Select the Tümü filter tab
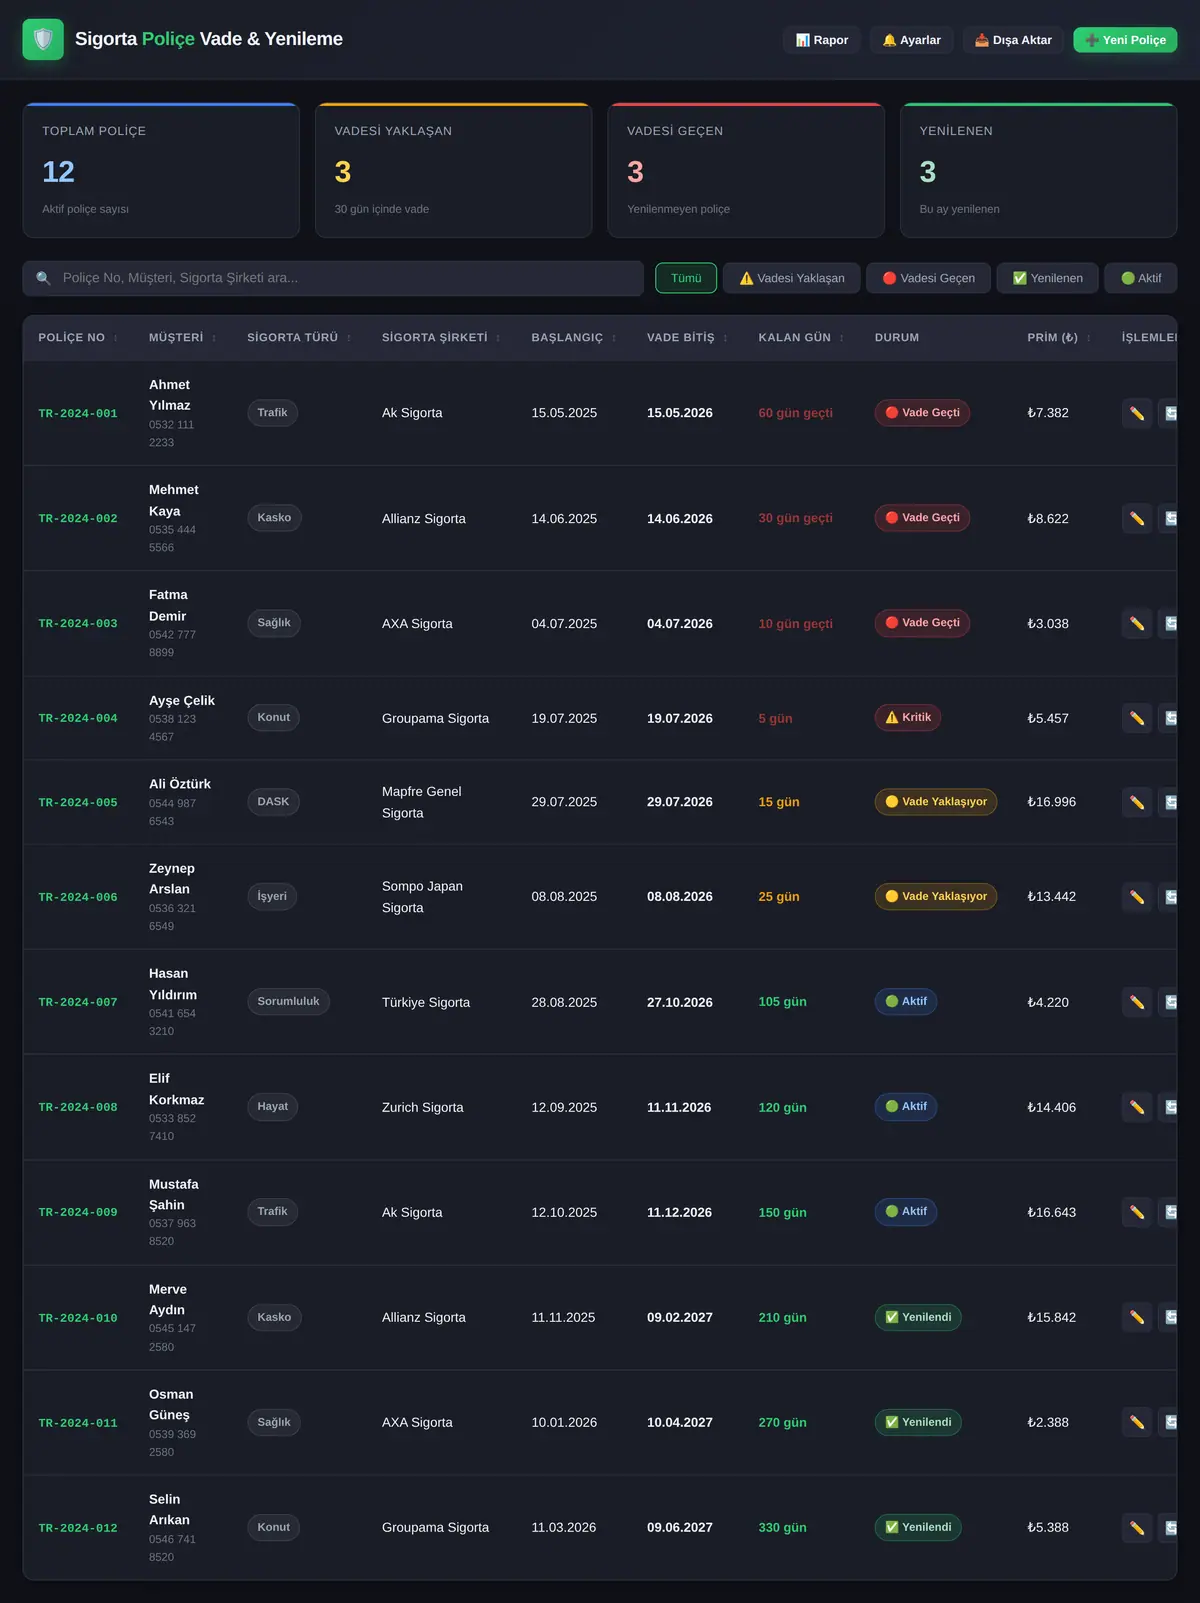This screenshot has width=1200, height=1603. pyautogui.click(x=686, y=278)
